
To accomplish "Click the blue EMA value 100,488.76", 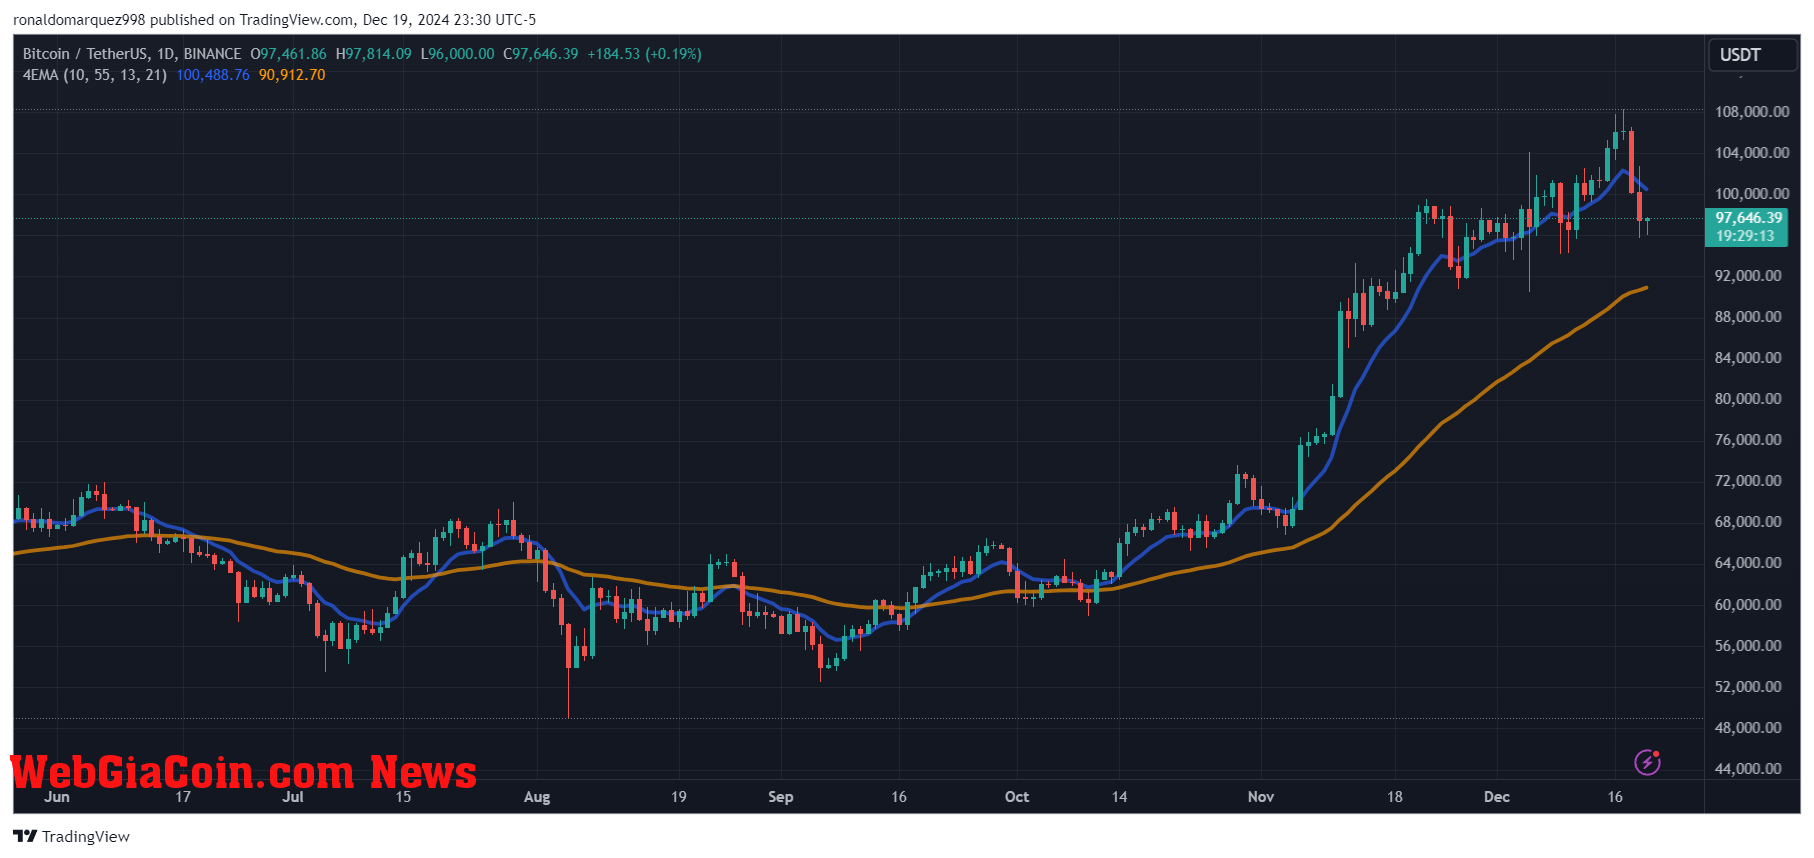I will (213, 75).
